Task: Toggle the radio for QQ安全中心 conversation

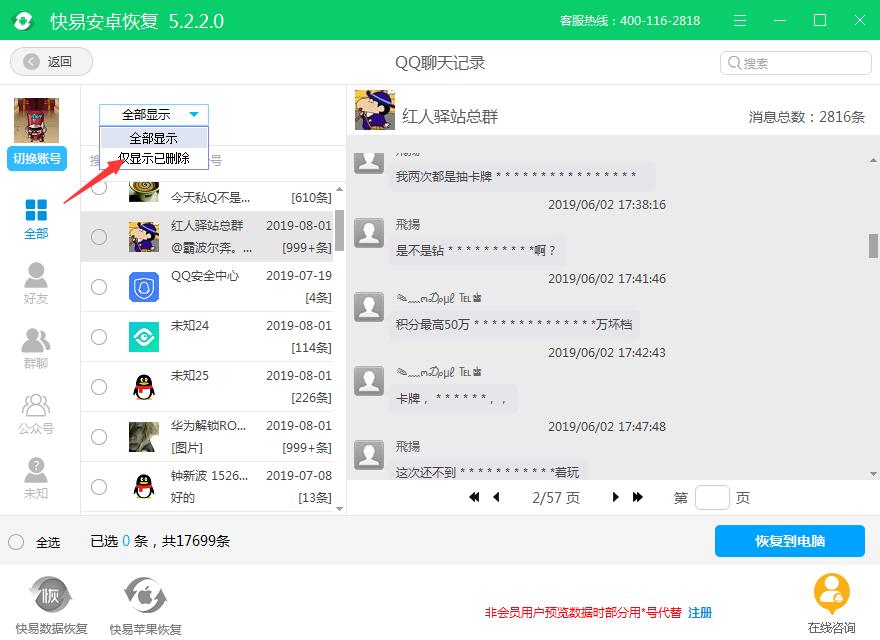Action: tap(99, 287)
